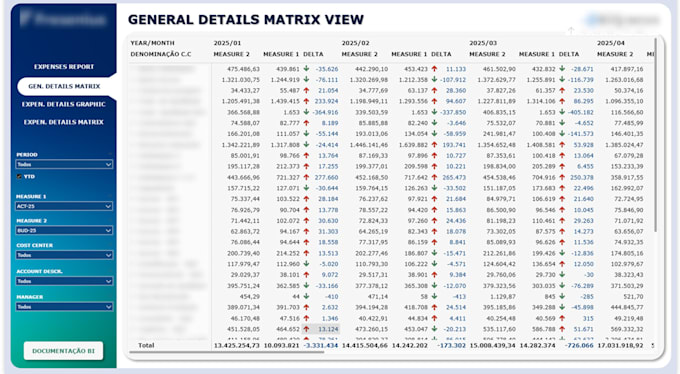
Task: Open the MEASURE 1 dropdown showing ACT-25
Action: point(64,206)
